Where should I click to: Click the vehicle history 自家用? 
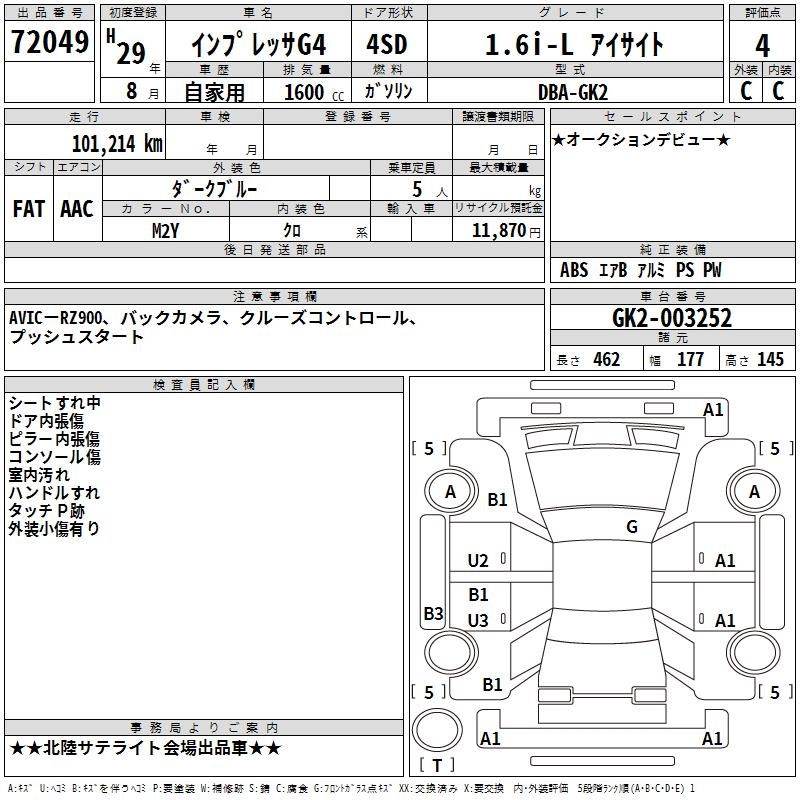point(214,92)
